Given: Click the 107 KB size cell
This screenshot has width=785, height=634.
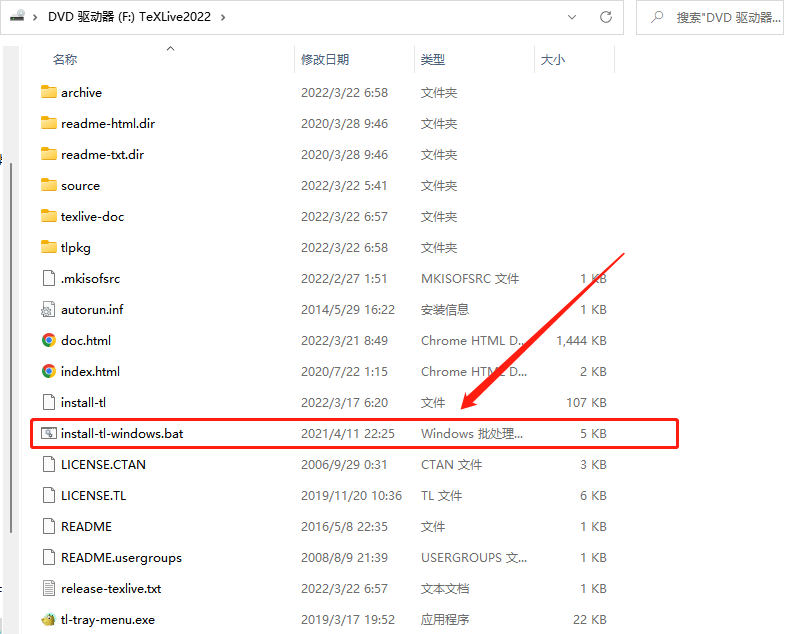Looking at the screenshot, I should click(586, 403).
